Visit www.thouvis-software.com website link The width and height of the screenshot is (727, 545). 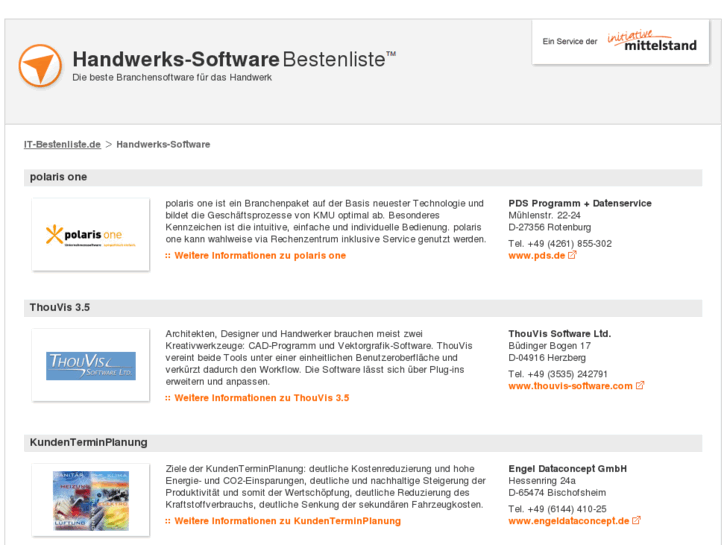pyautogui.click(x=570, y=386)
